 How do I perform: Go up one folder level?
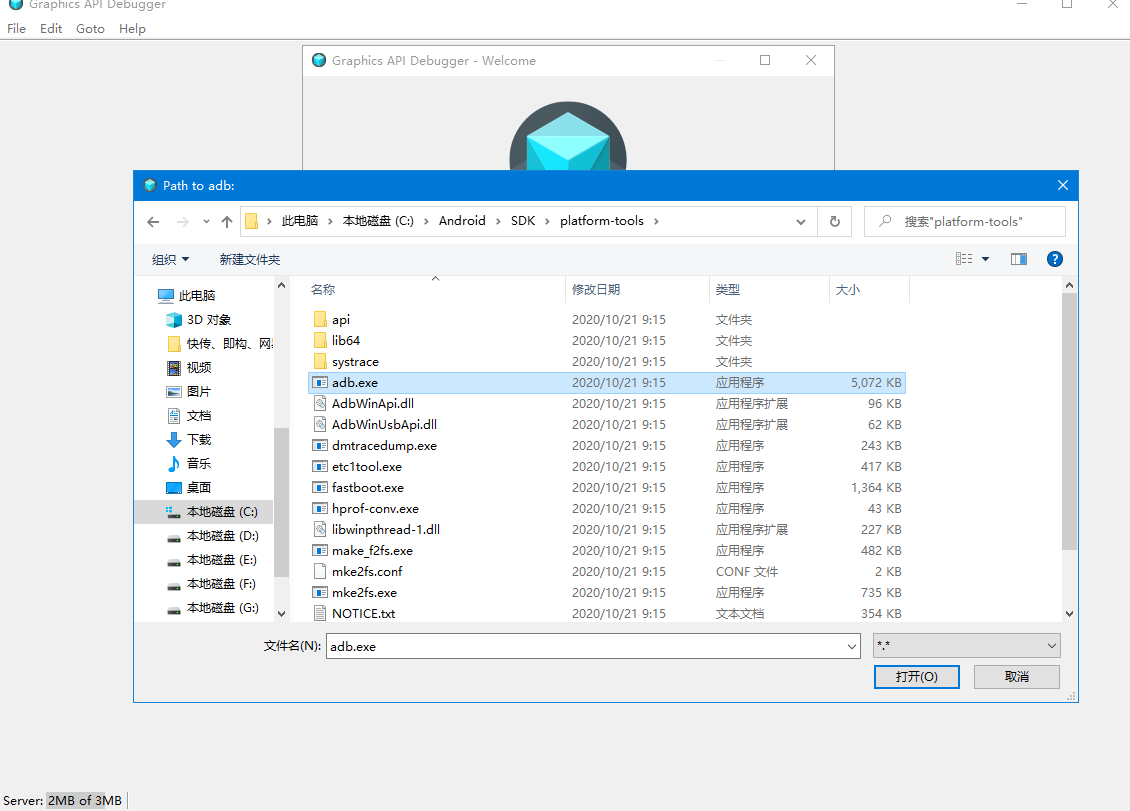coord(225,221)
